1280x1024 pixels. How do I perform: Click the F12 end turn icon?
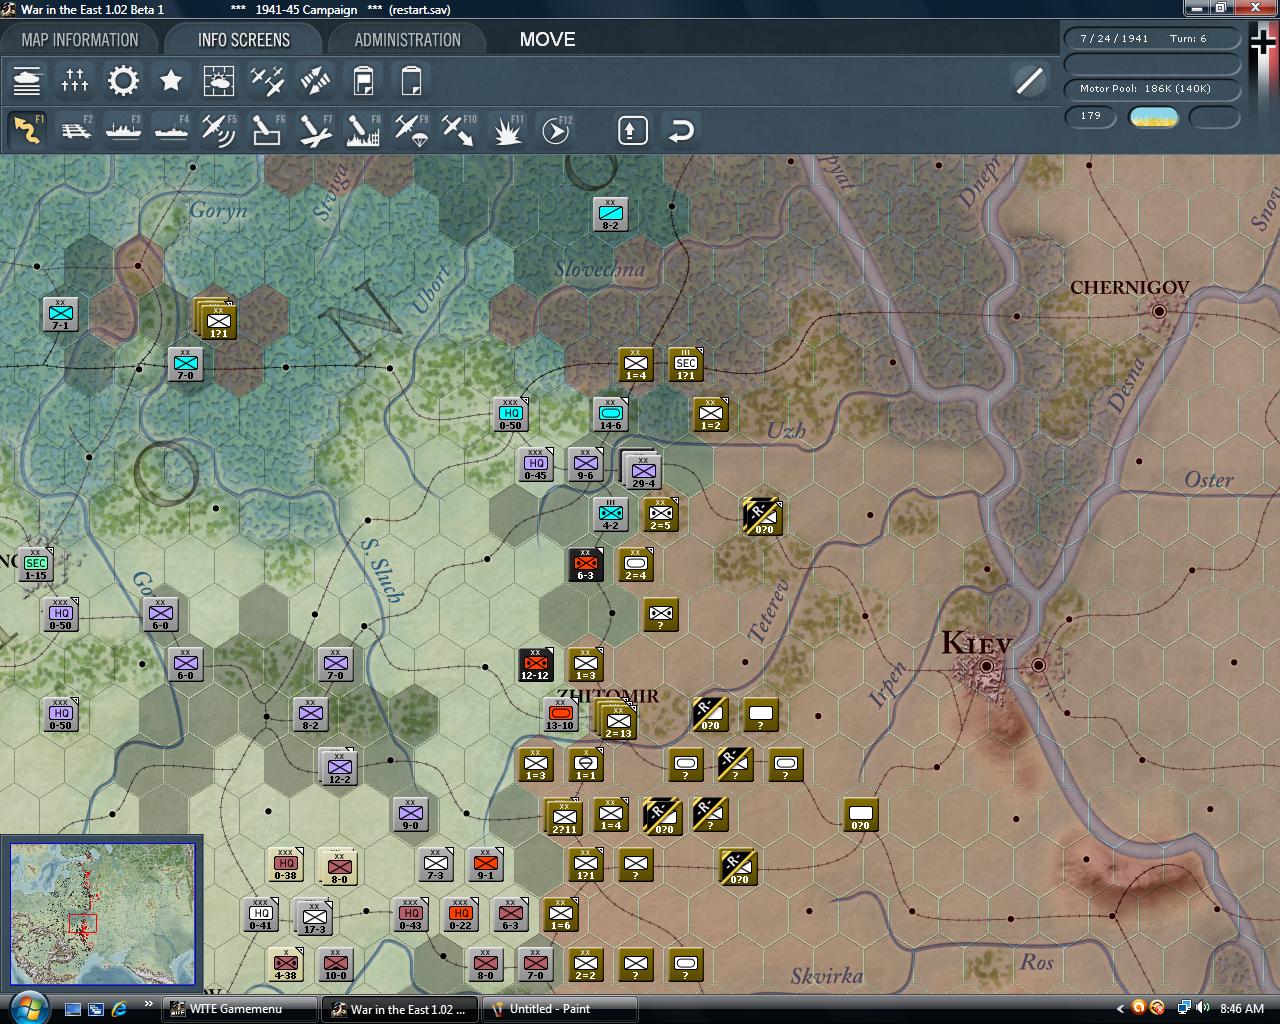pos(555,130)
